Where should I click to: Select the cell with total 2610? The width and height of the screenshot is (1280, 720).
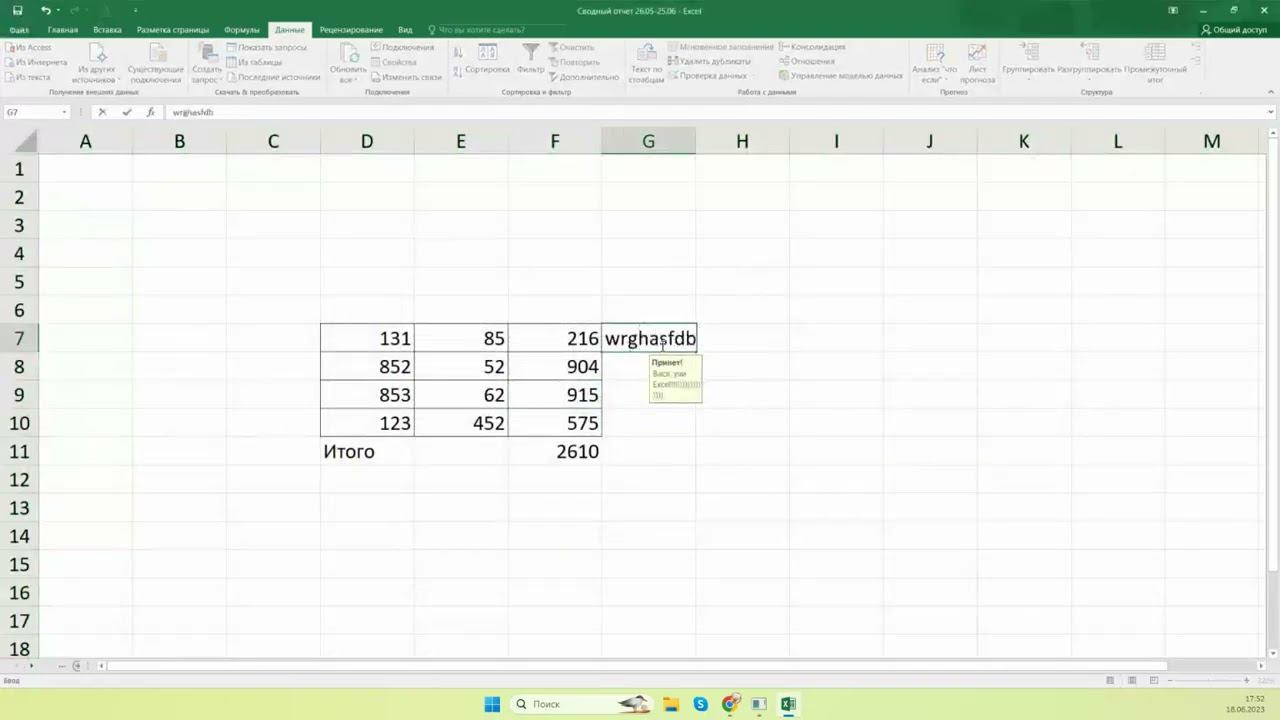[555, 452]
